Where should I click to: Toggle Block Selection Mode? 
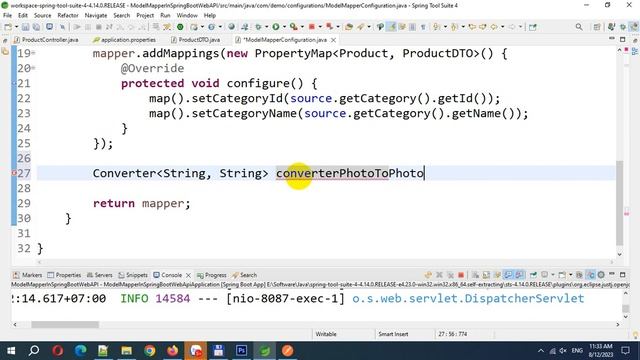412,27
